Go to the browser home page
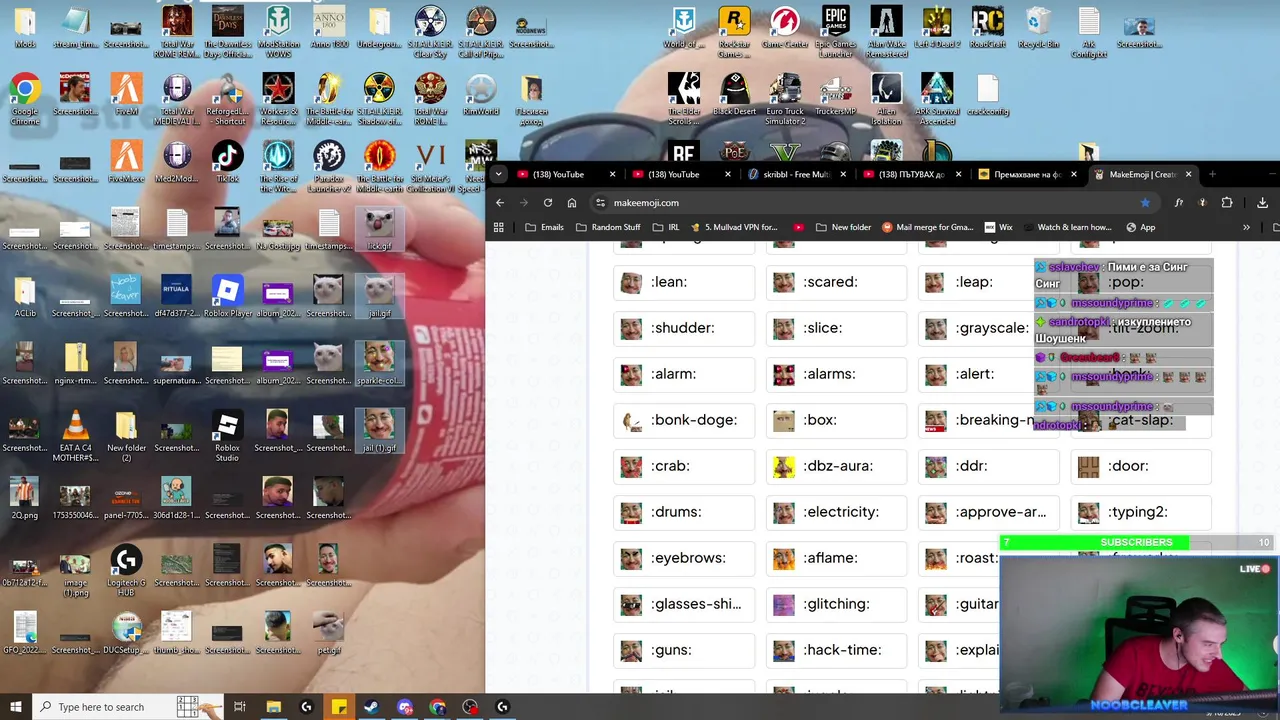This screenshot has height=720, width=1280. tap(572, 202)
